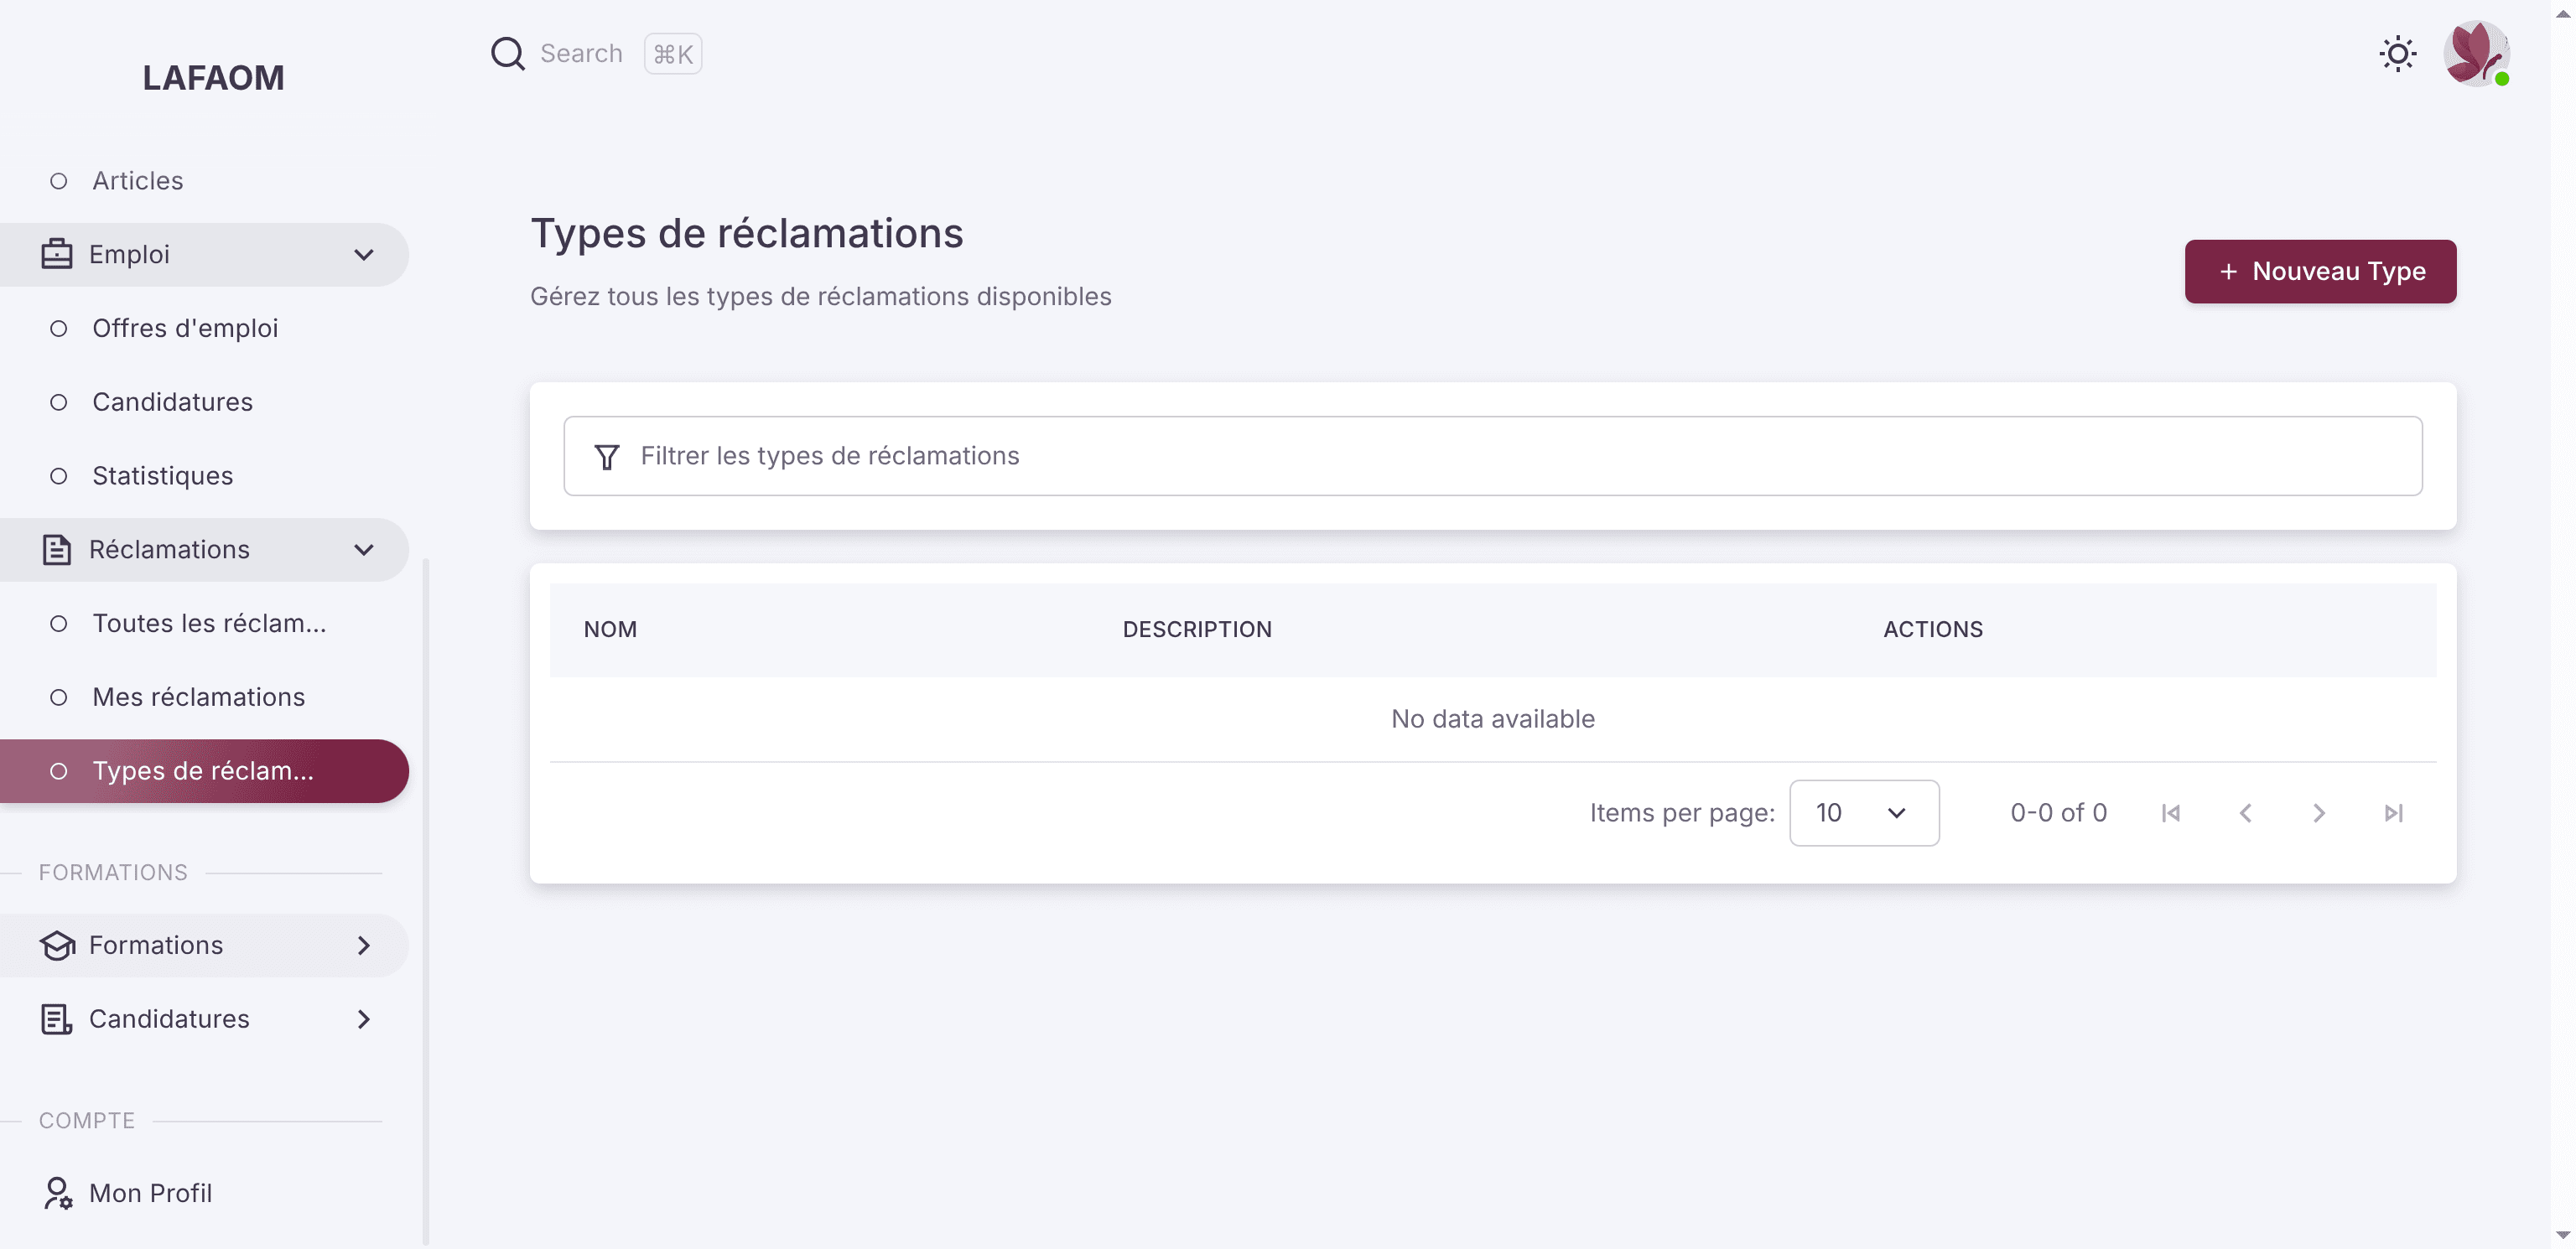
Task: Click the search magnifier icon
Action: 507,53
